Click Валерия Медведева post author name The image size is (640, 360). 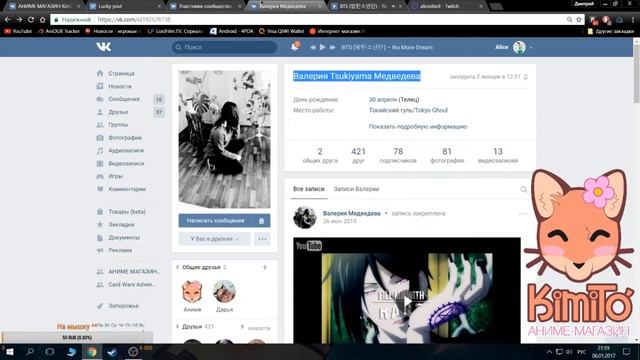[x=351, y=213]
